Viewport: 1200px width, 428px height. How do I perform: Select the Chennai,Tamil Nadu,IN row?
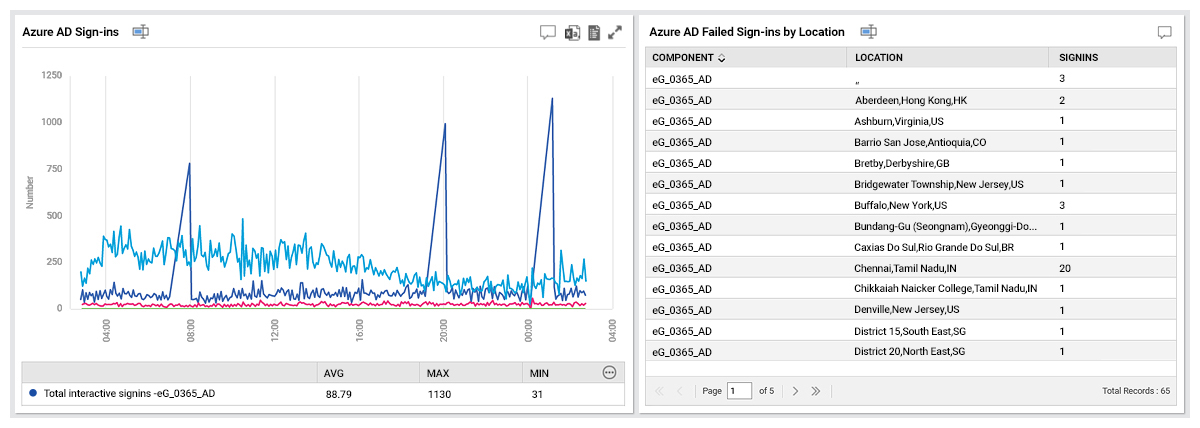[911, 268]
